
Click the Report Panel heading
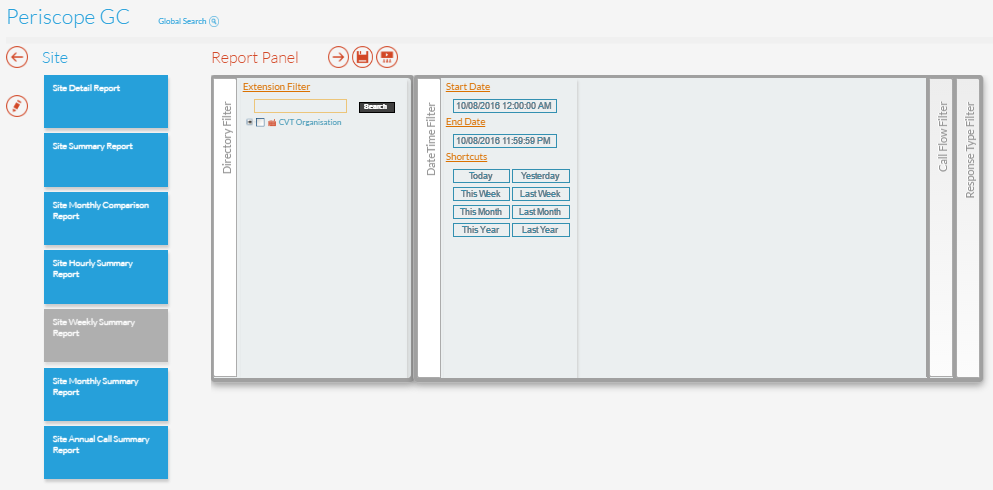[x=255, y=58]
